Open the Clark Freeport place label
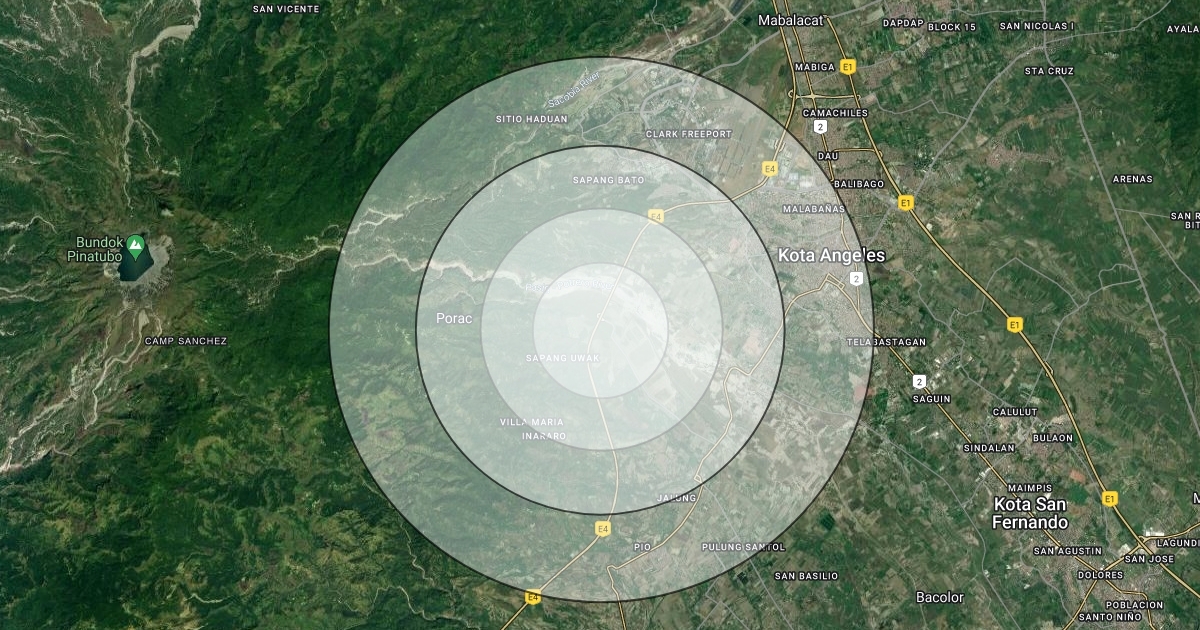1200x630 pixels. [x=689, y=134]
